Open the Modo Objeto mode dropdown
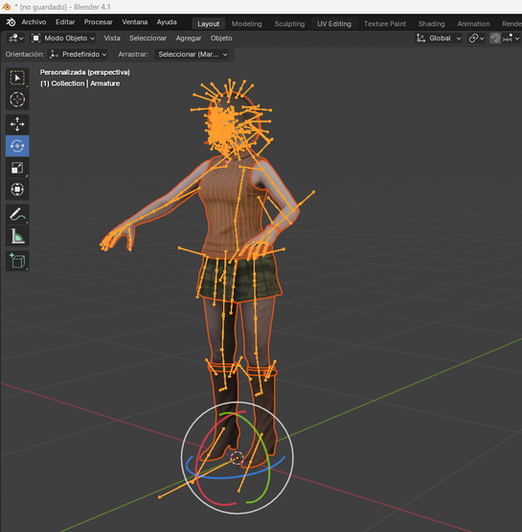The height and width of the screenshot is (532, 522). 63,38
